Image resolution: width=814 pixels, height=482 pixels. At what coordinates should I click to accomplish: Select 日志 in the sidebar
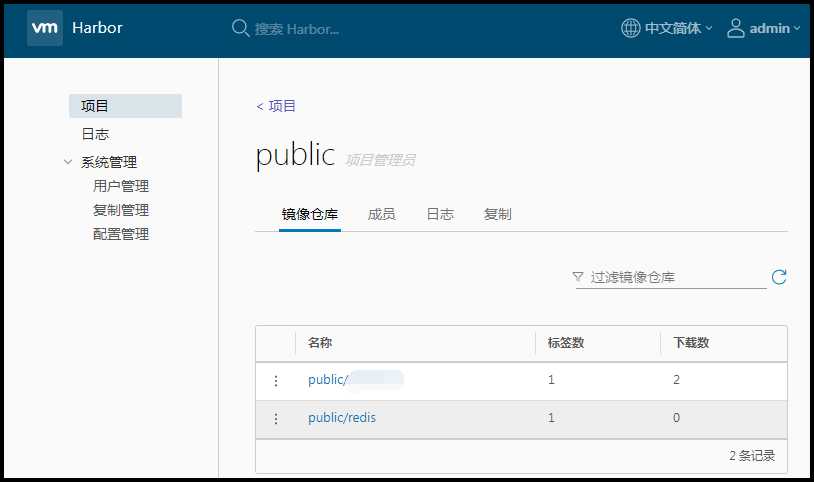[x=95, y=134]
